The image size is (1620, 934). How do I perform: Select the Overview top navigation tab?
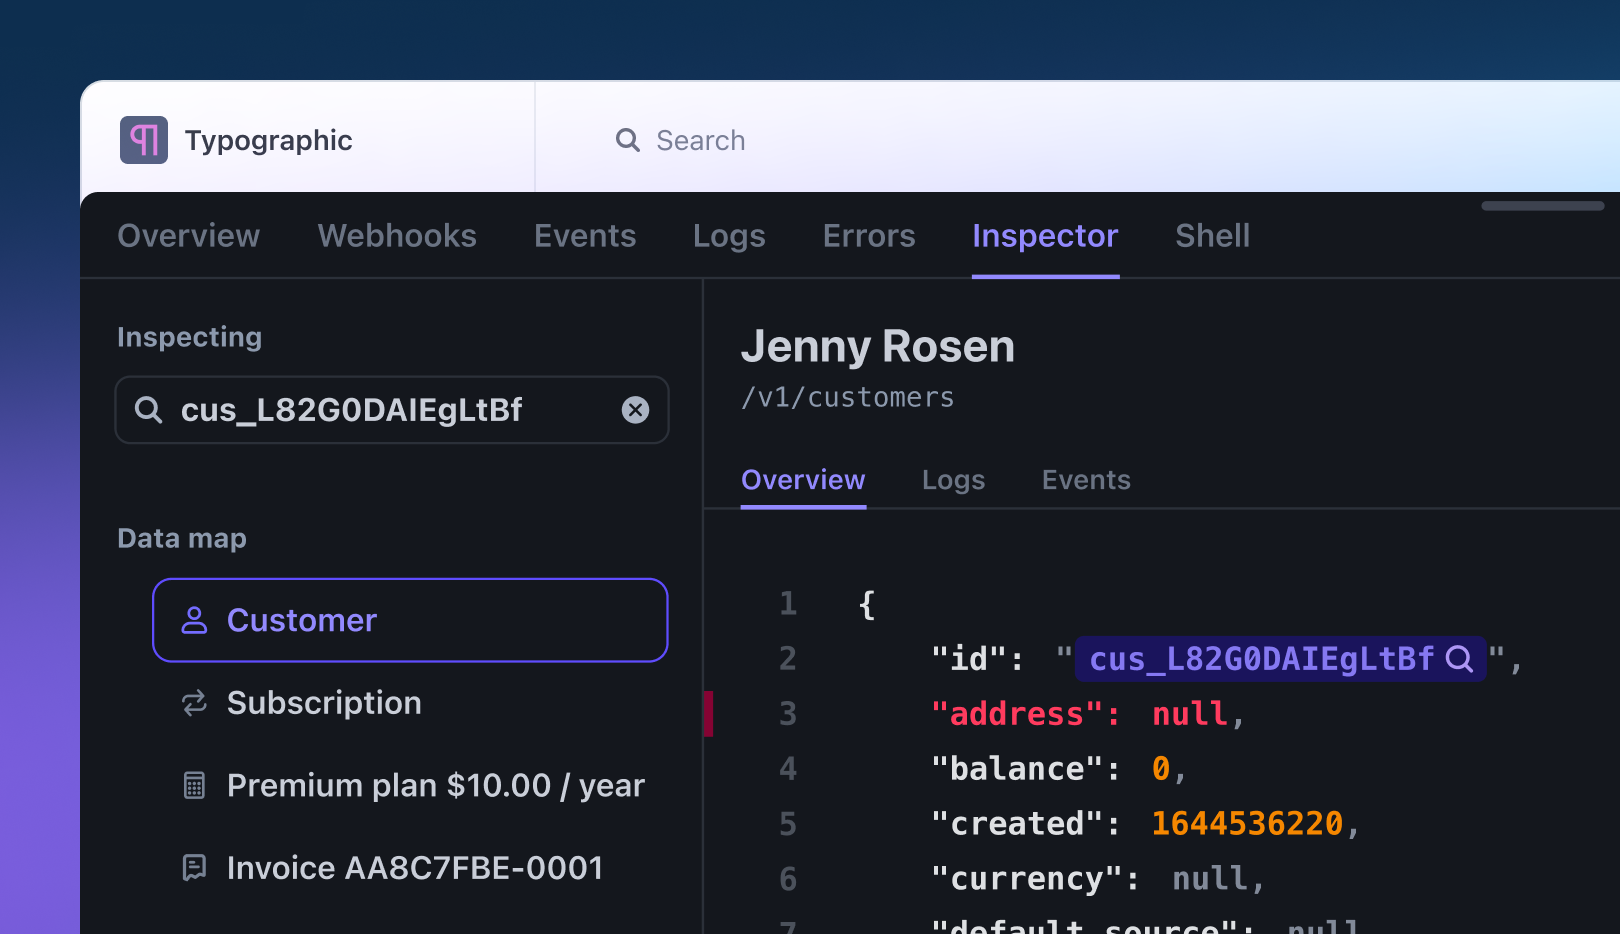(x=188, y=236)
